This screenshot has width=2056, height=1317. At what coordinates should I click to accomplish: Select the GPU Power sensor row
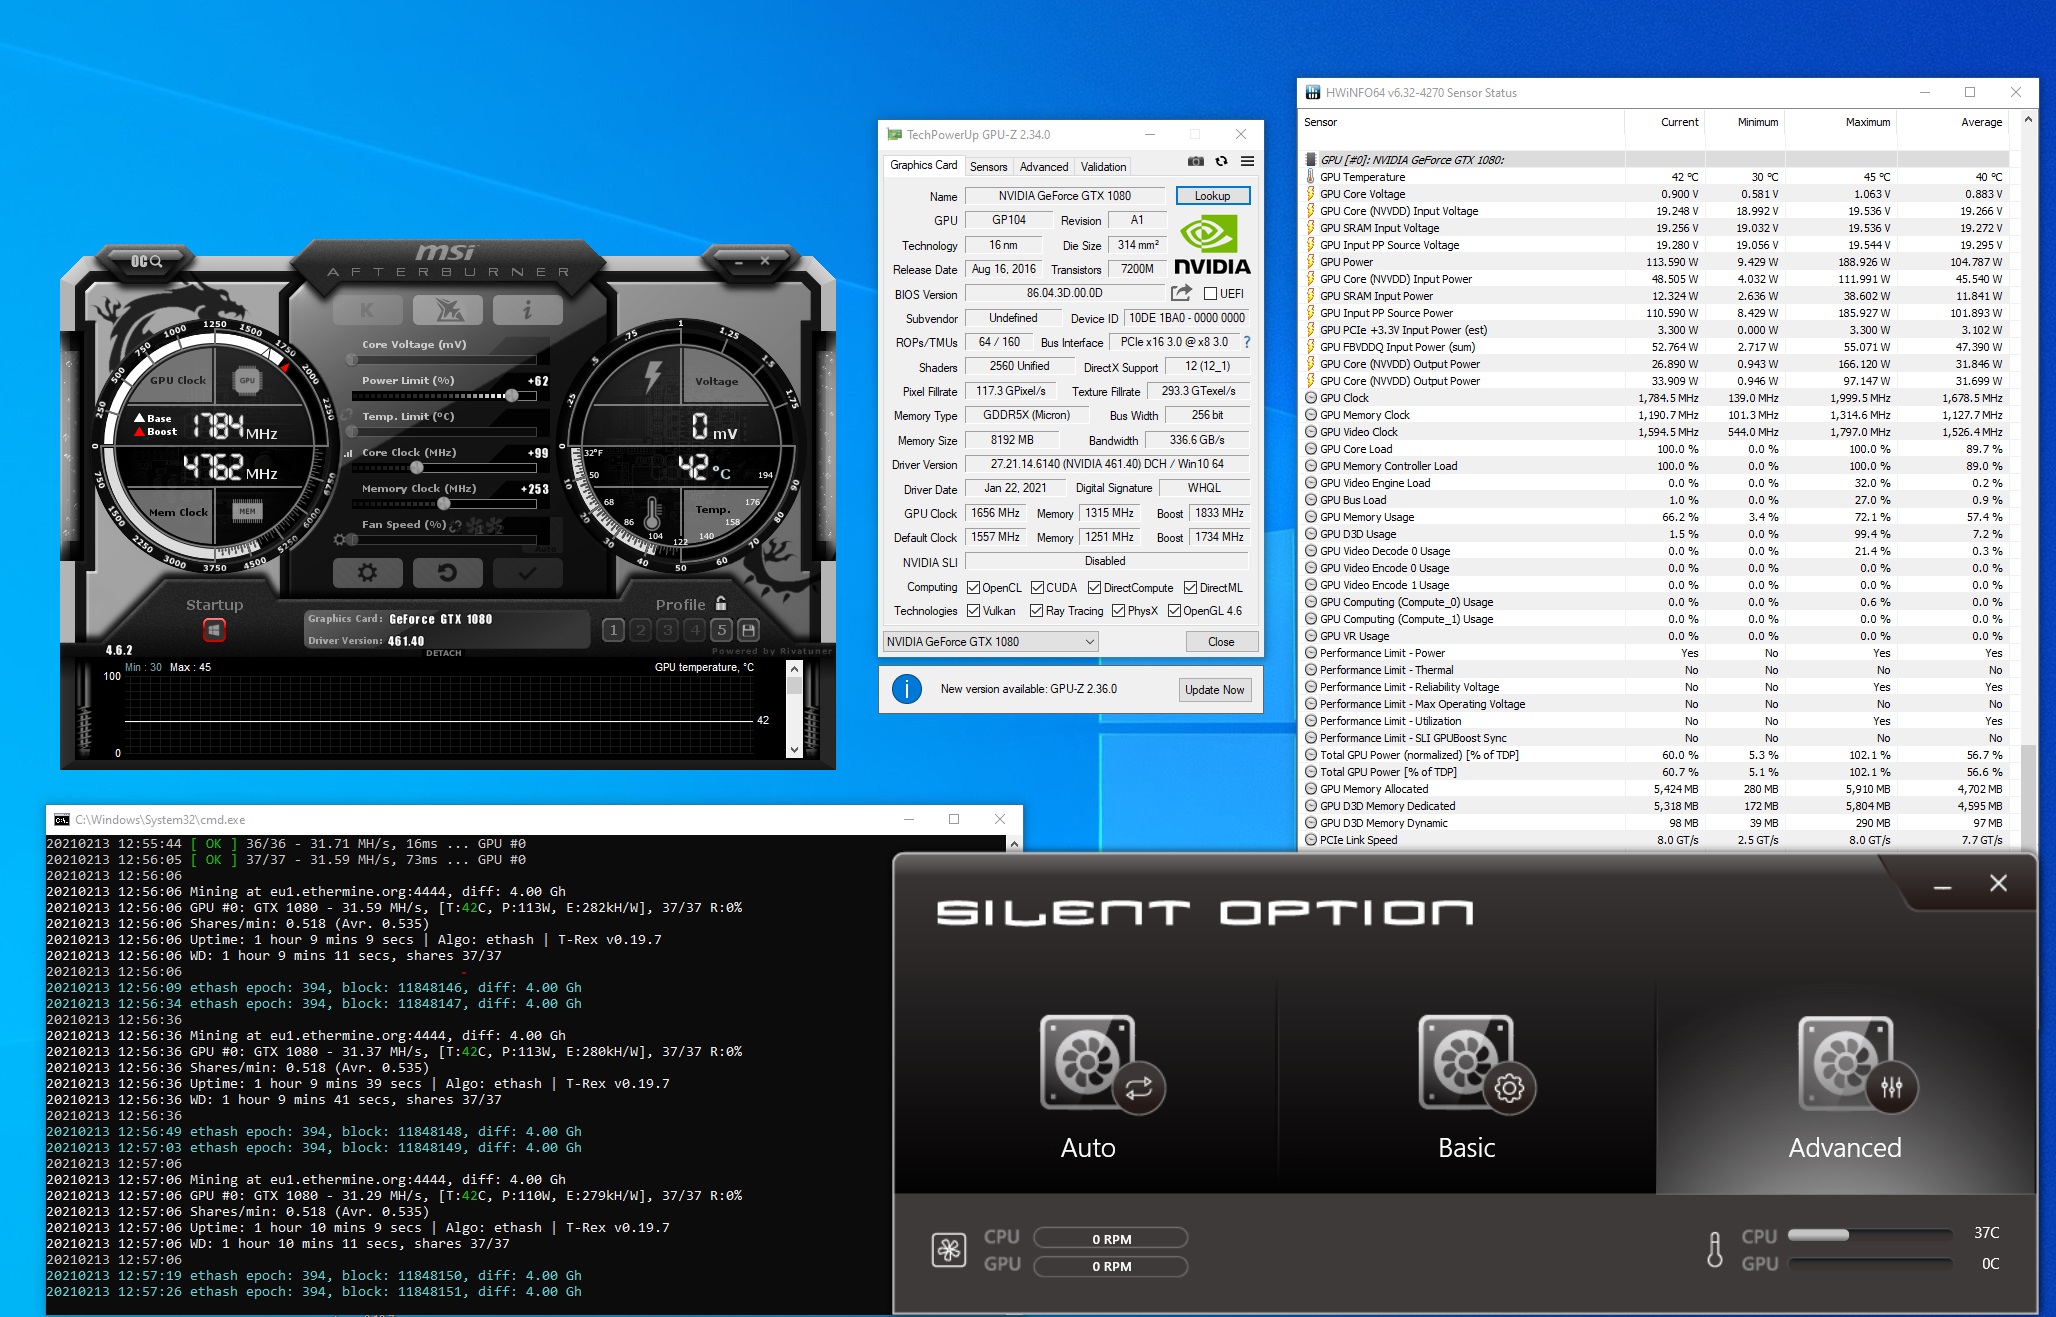(1655, 262)
